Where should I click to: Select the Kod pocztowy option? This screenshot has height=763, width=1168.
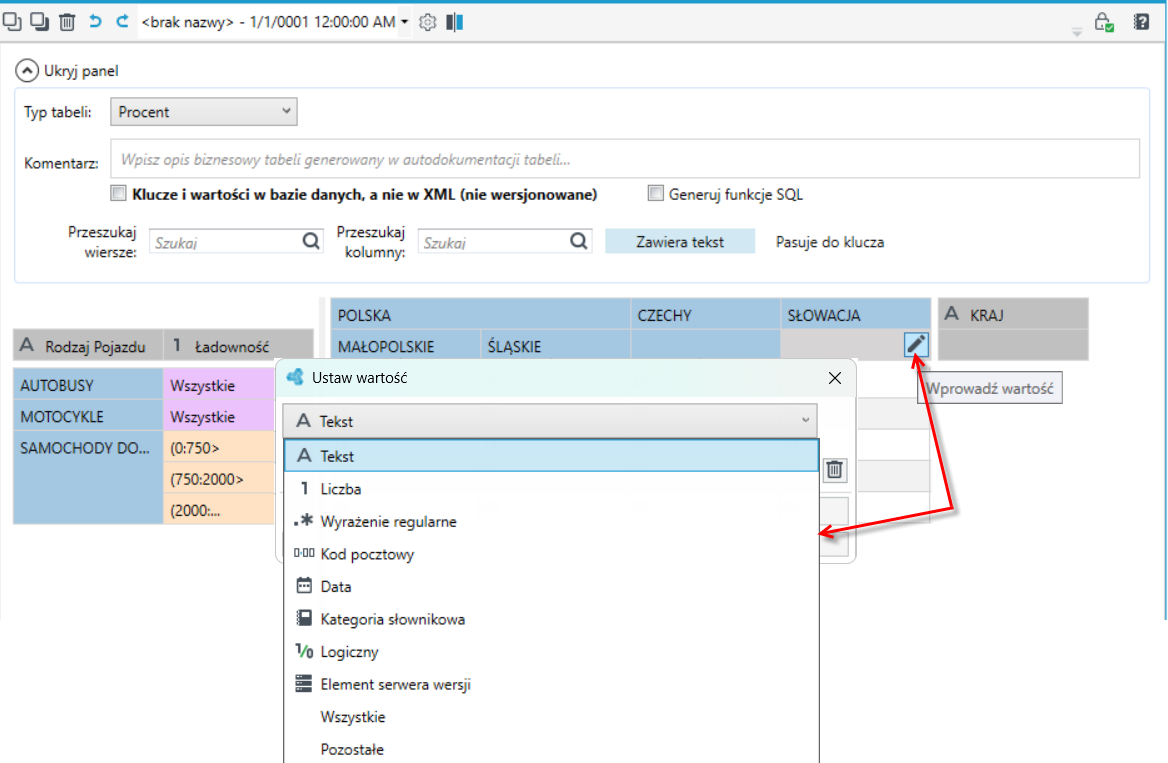pyautogui.click(x=551, y=554)
